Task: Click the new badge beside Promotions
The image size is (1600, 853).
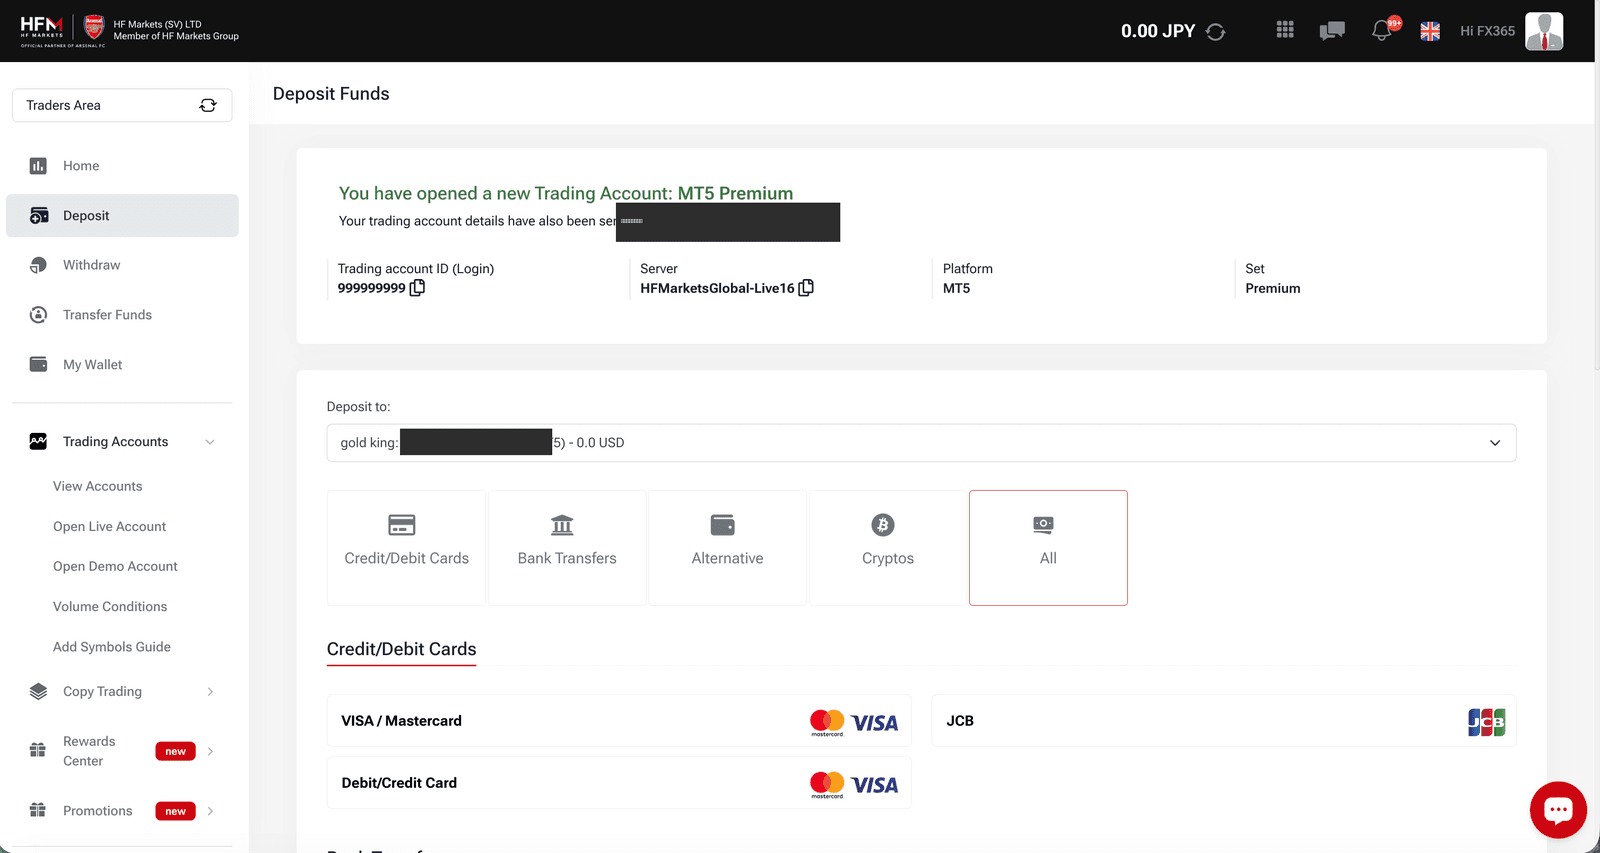Action: [x=175, y=811]
